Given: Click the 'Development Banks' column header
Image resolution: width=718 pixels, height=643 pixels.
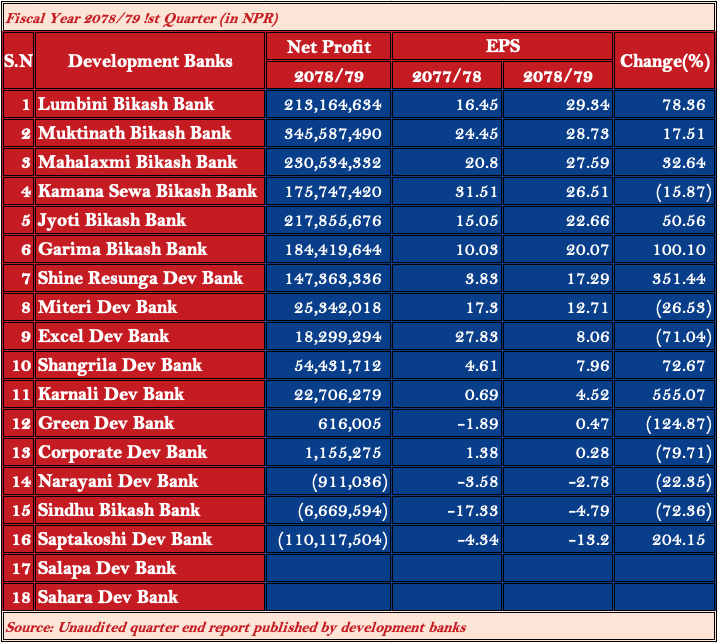Looking at the screenshot, I should pos(150,61).
